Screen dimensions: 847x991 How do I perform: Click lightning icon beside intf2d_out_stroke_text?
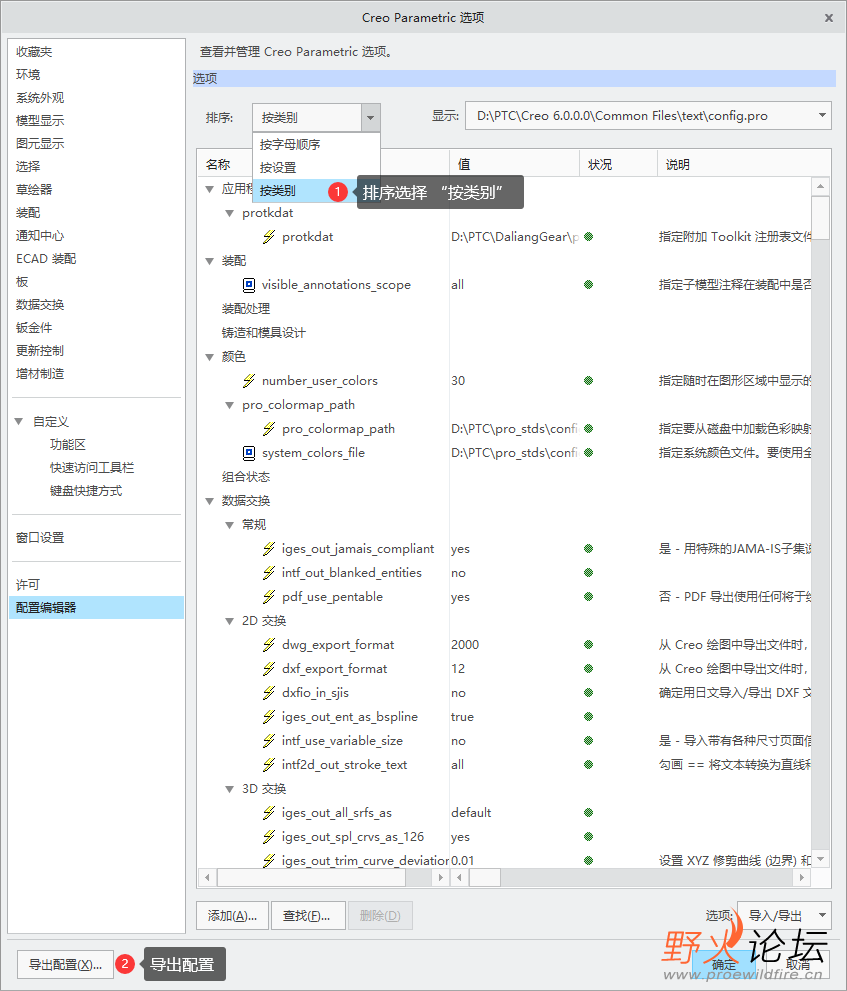pos(269,765)
